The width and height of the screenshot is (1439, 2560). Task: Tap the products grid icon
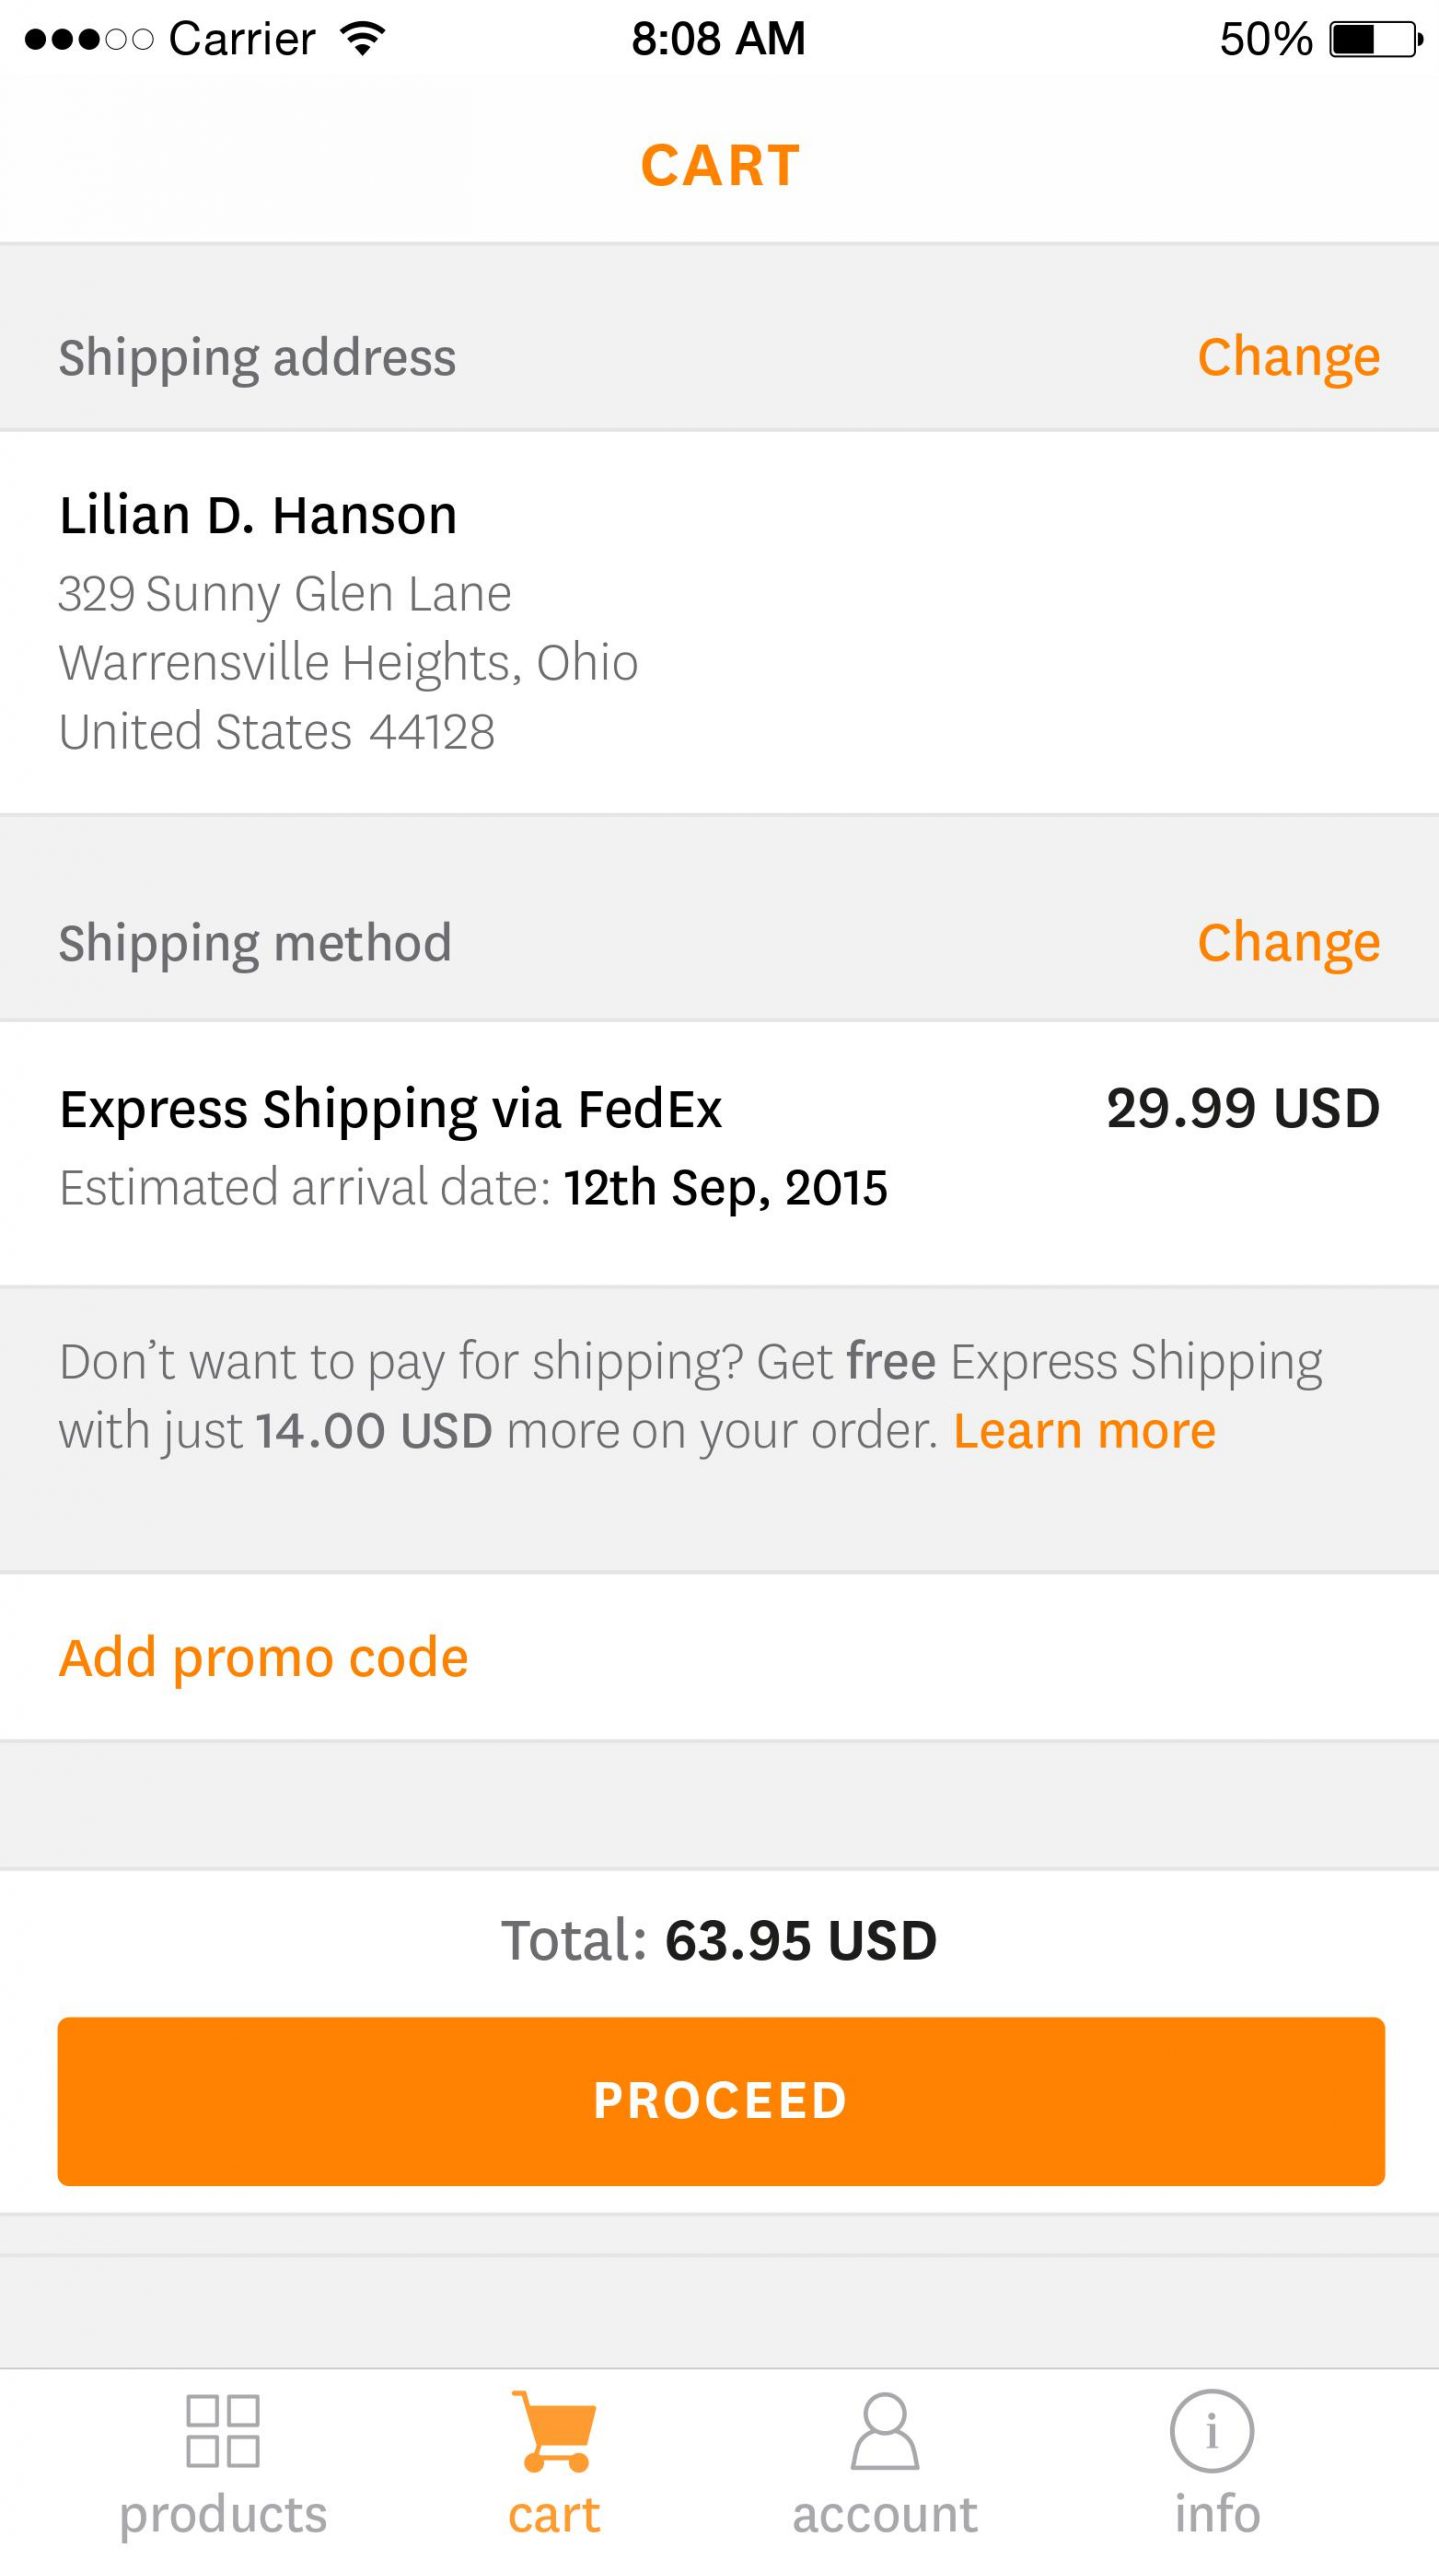pyautogui.click(x=223, y=2429)
